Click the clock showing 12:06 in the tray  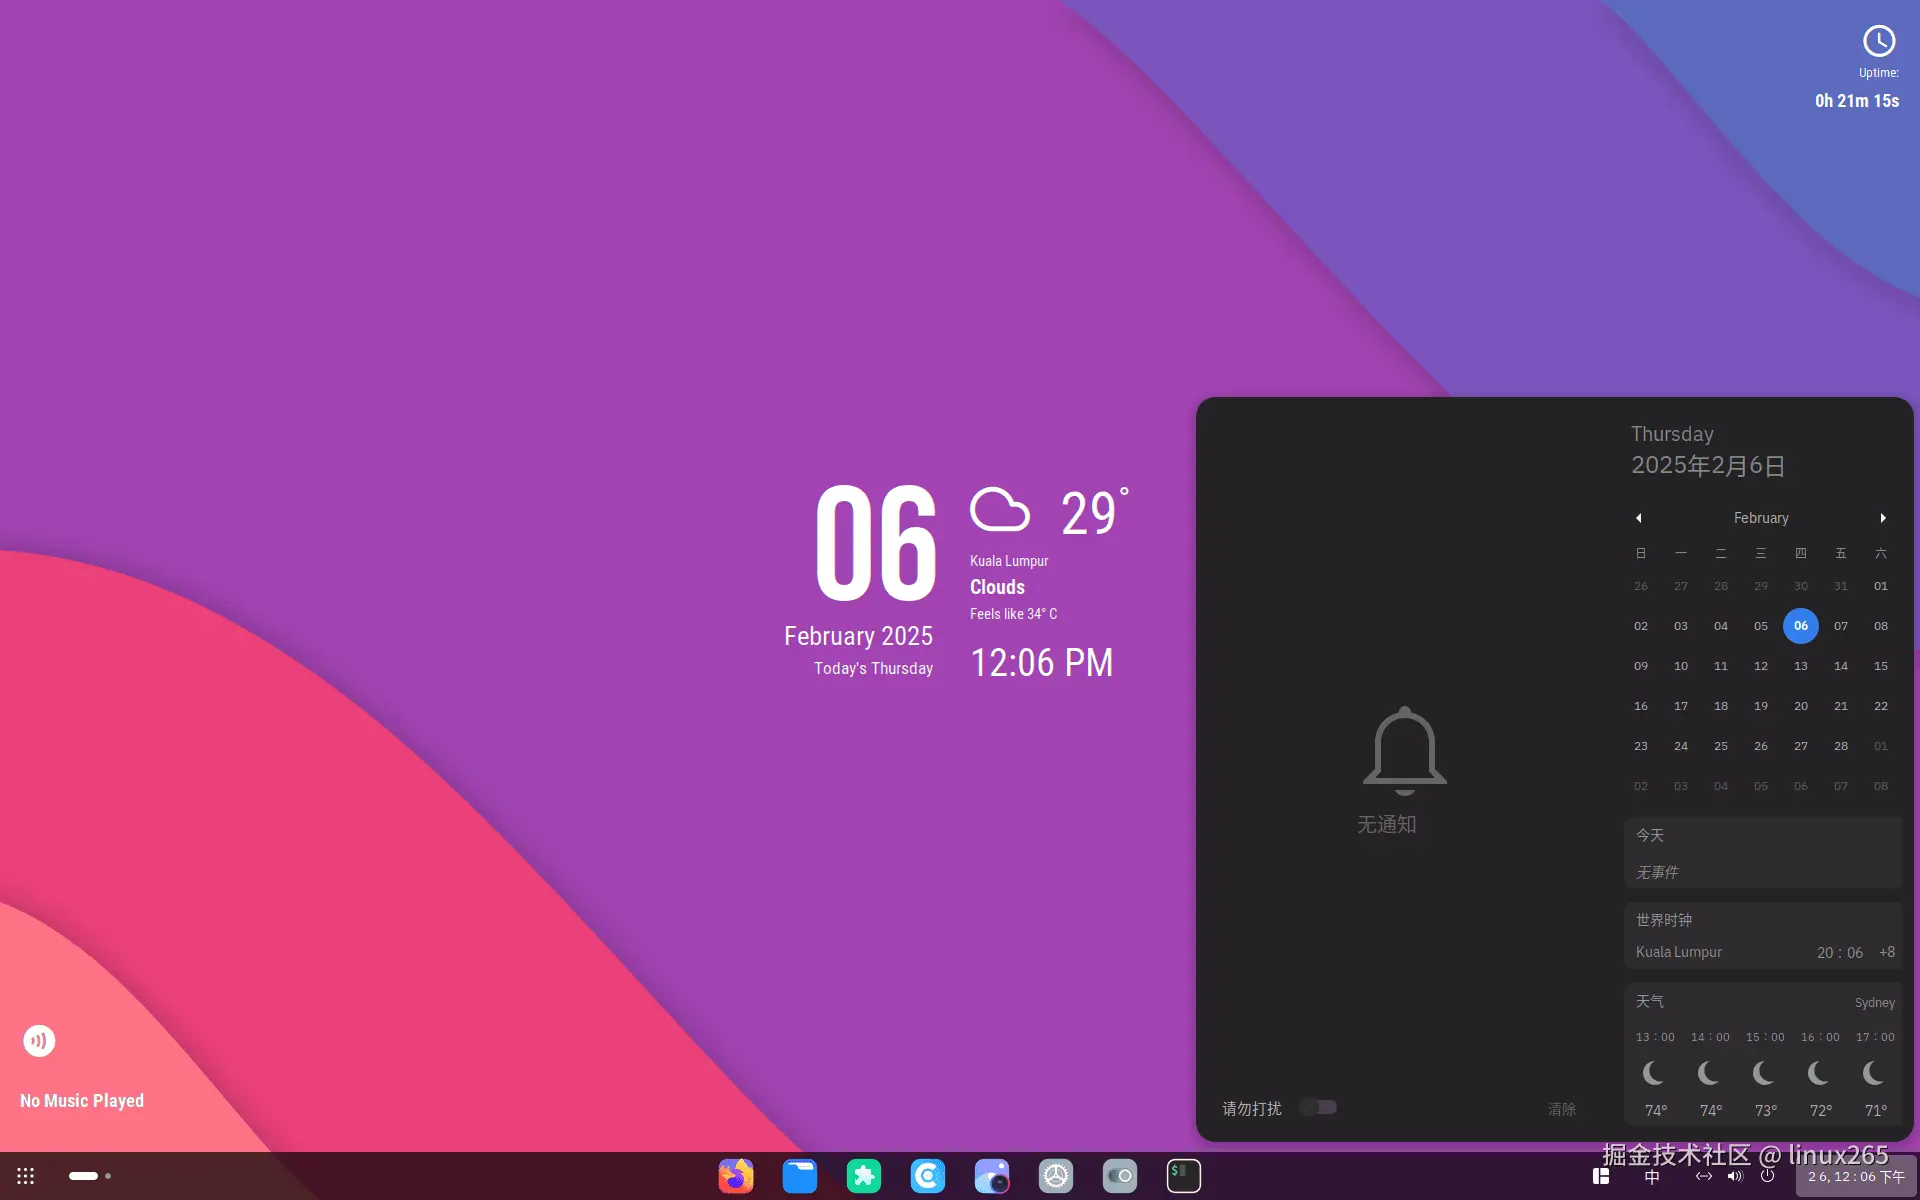coord(1855,1176)
